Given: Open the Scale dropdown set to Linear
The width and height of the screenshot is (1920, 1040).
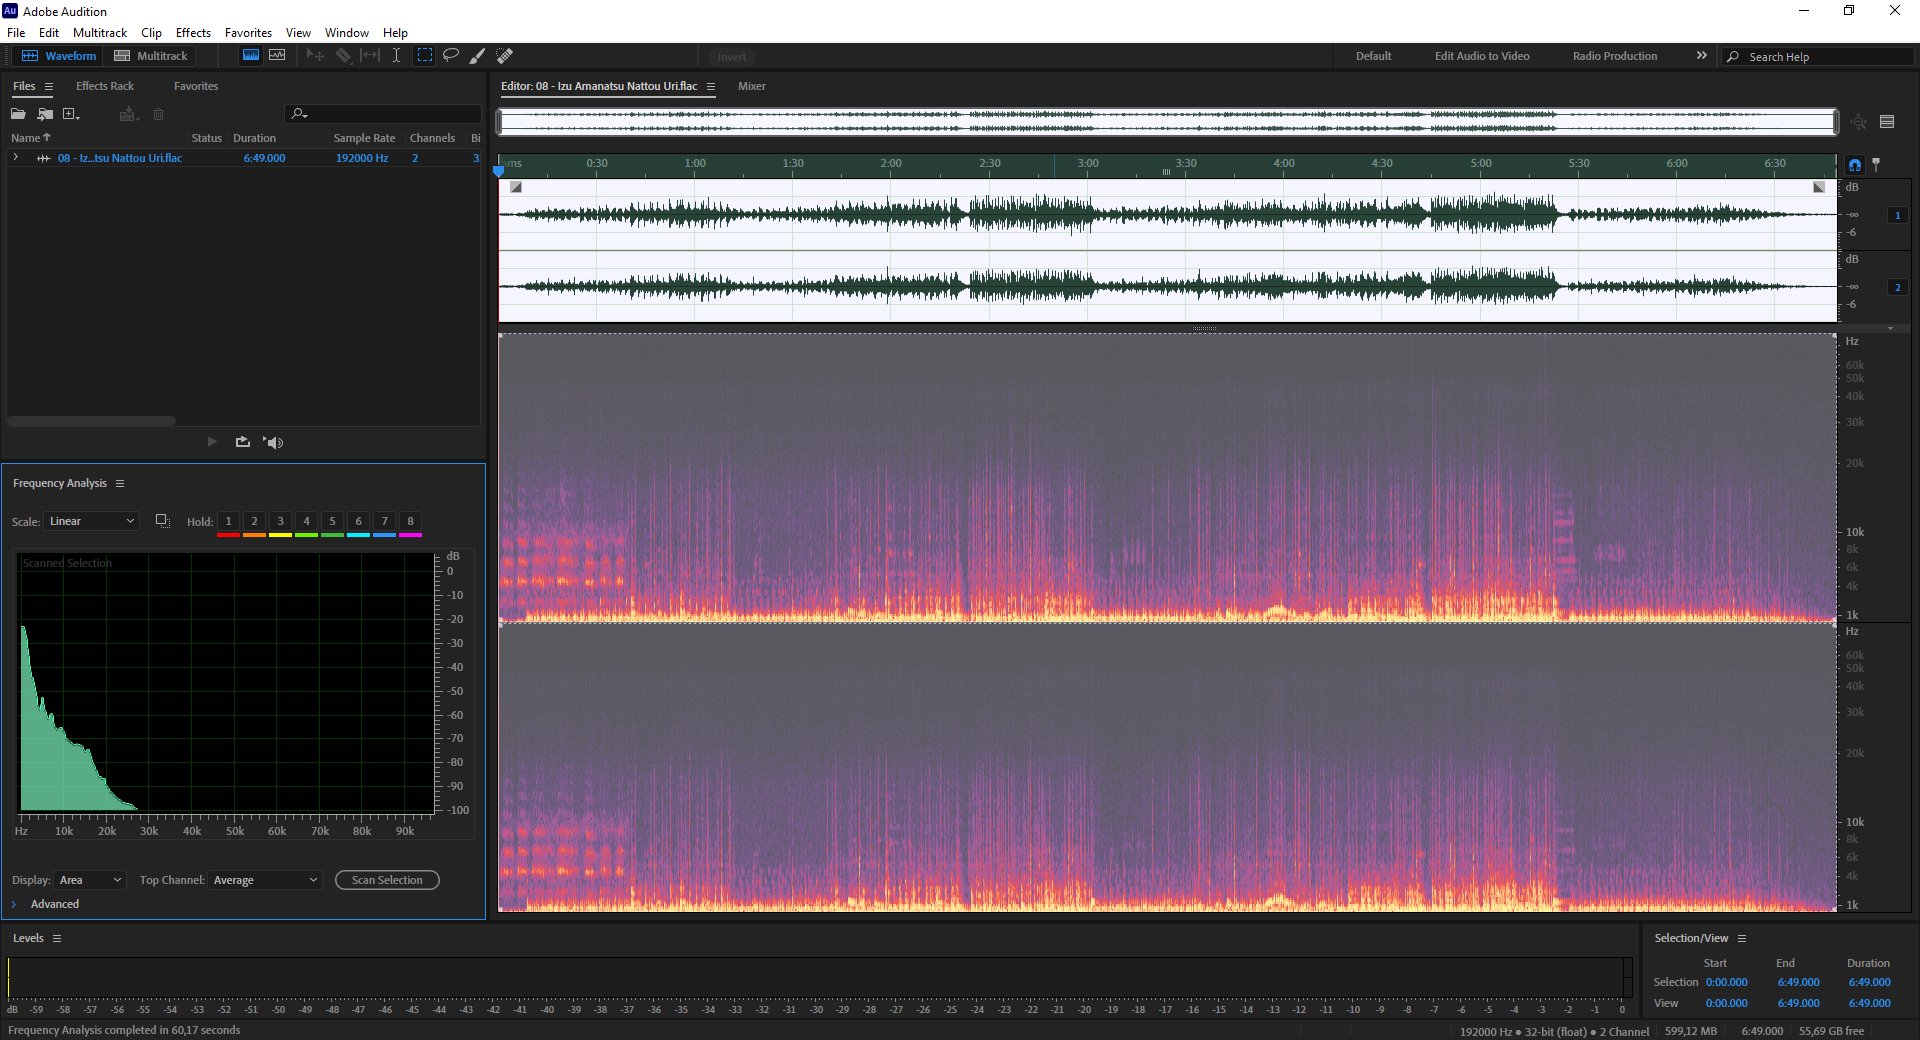Looking at the screenshot, I should coord(91,521).
